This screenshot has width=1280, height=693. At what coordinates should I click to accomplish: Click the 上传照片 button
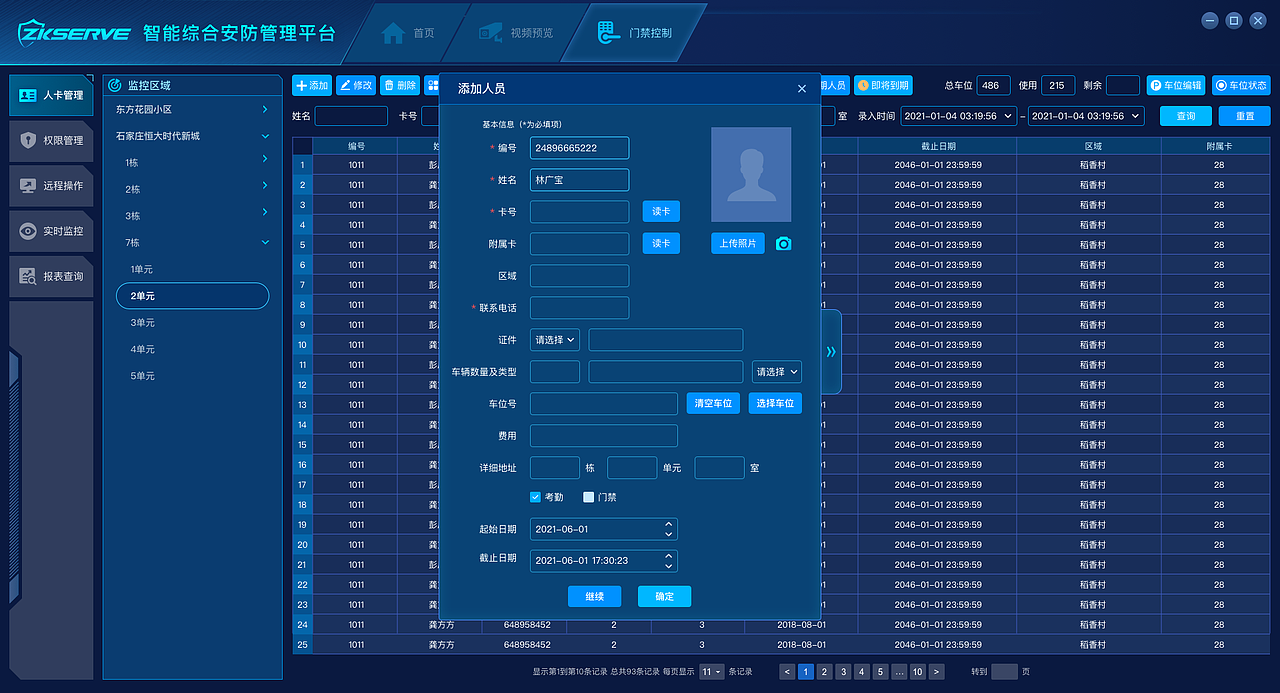click(738, 243)
